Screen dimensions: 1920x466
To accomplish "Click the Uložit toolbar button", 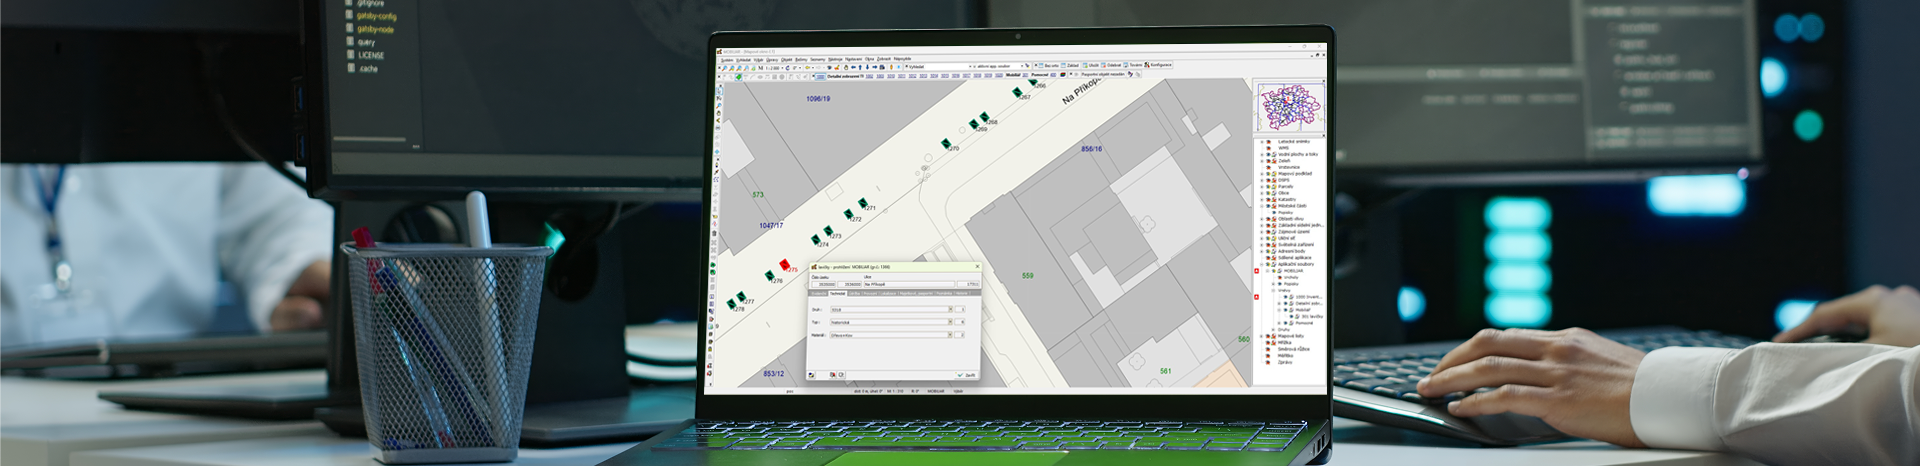I will [x=1090, y=65].
